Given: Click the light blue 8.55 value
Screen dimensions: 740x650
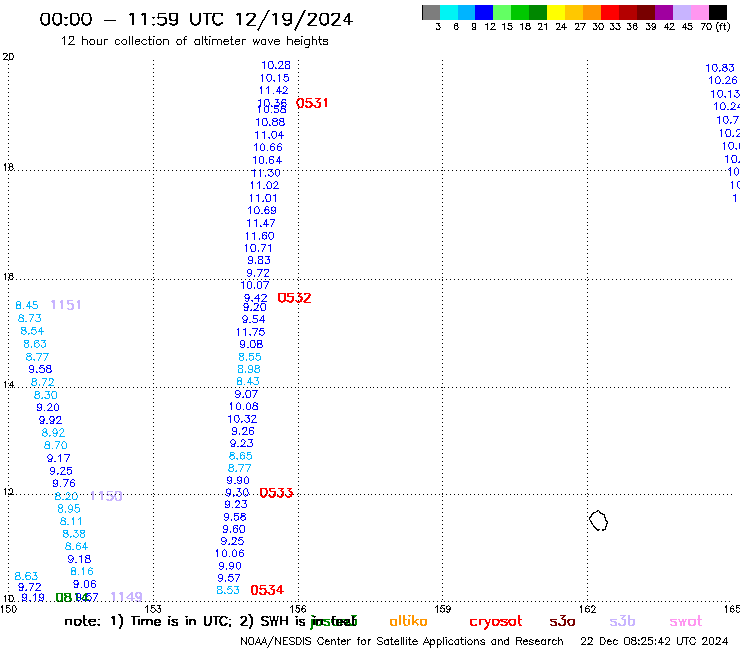Looking at the screenshot, I should (x=250, y=357).
